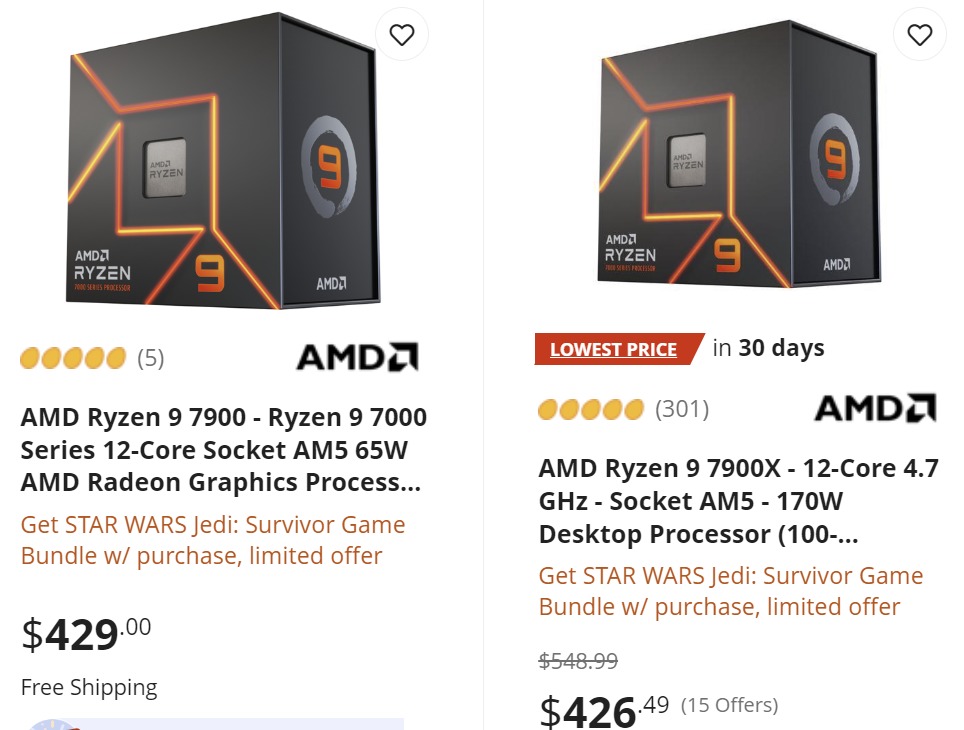This screenshot has width=964, height=730.
Task: View the 301 reviews for Ryzen 7900X
Action: [x=682, y=409]
